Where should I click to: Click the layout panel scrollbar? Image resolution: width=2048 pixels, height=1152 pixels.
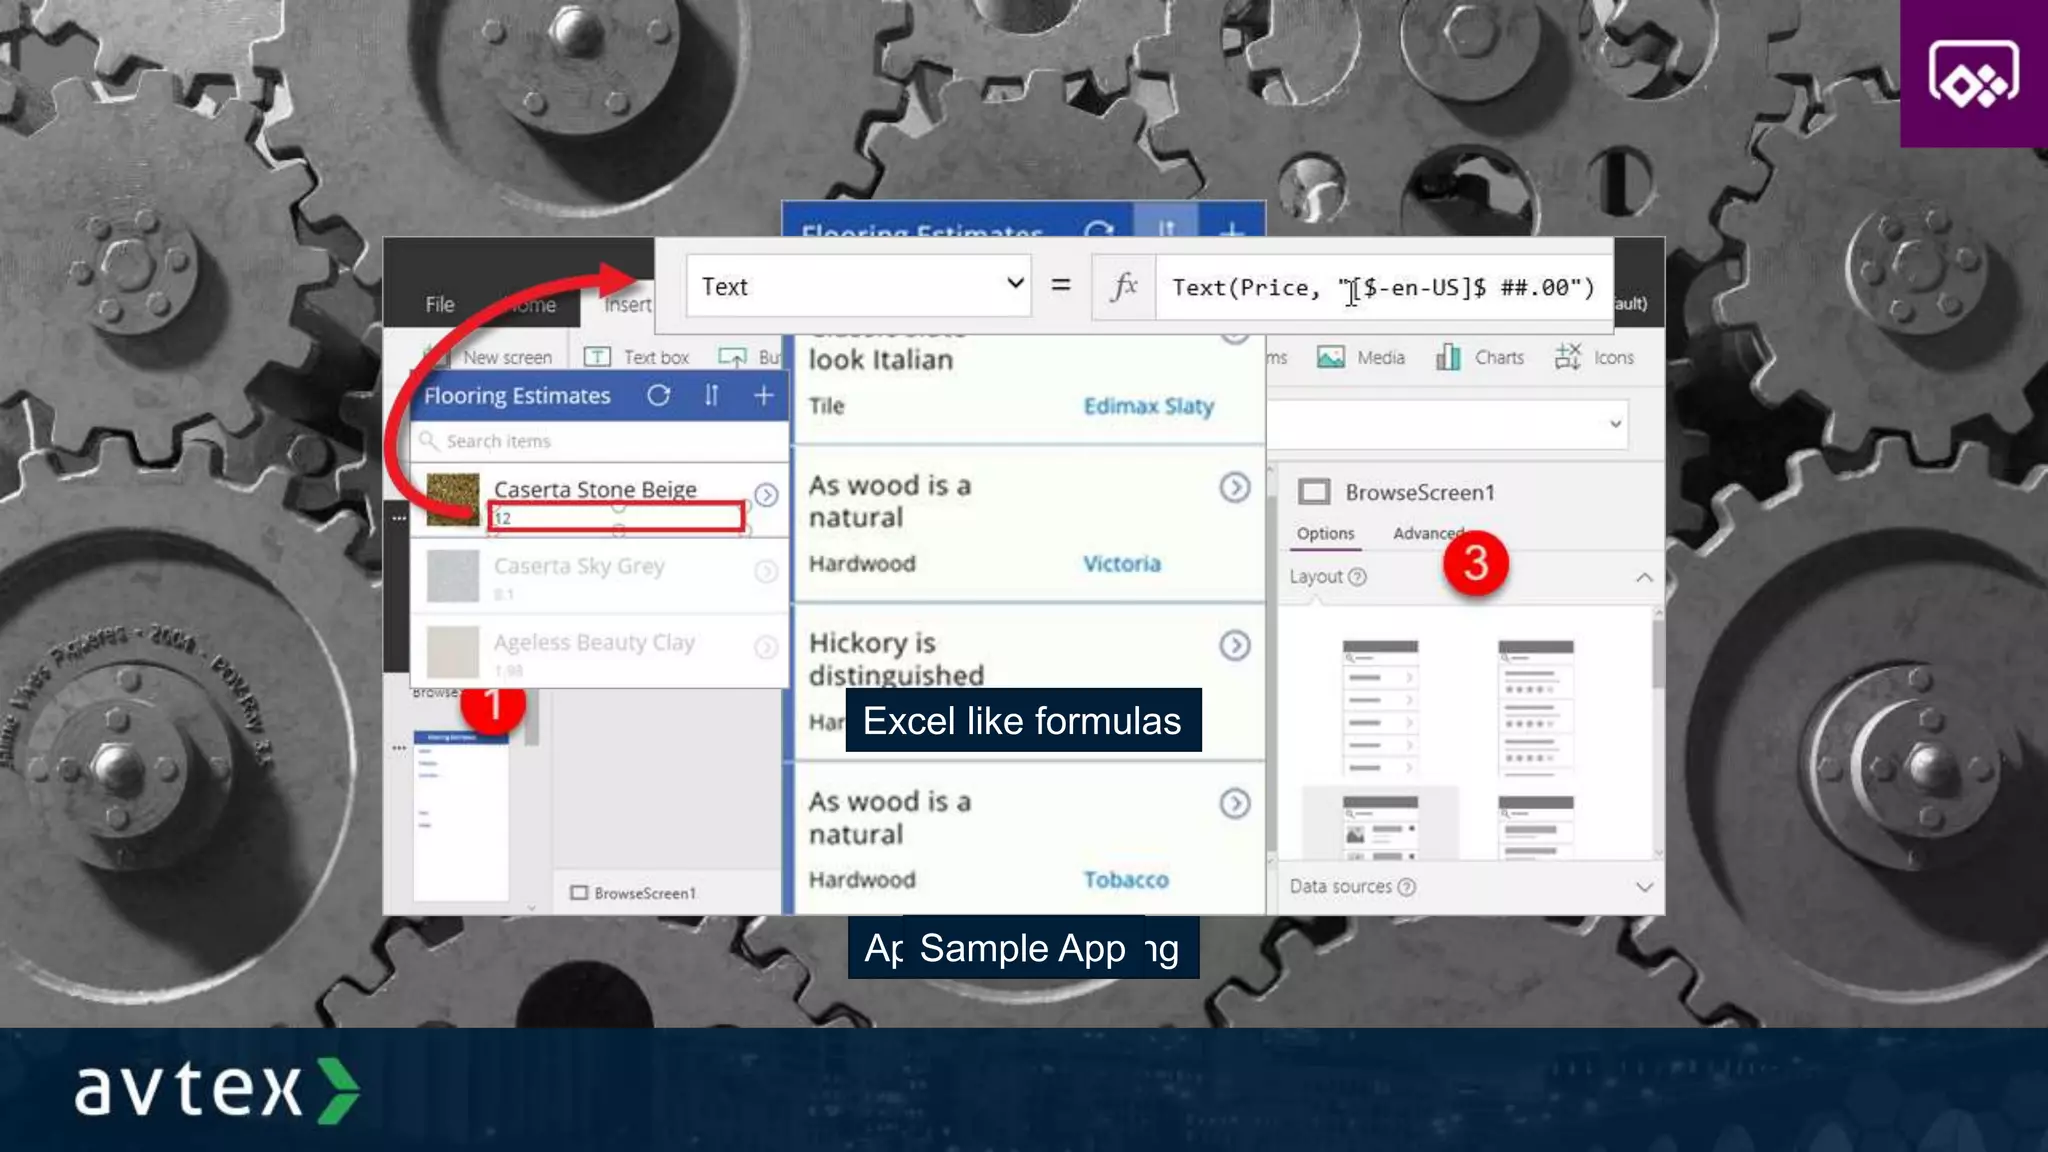[x=1658, y=653]
